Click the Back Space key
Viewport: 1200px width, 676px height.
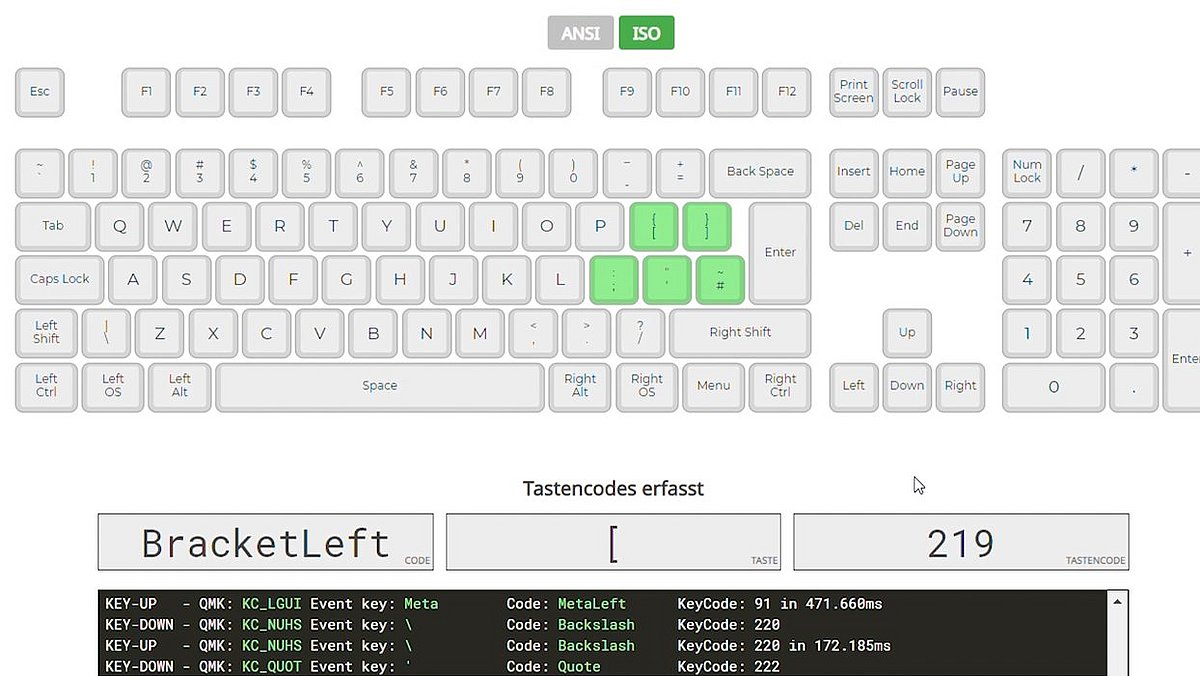[760, 172]
